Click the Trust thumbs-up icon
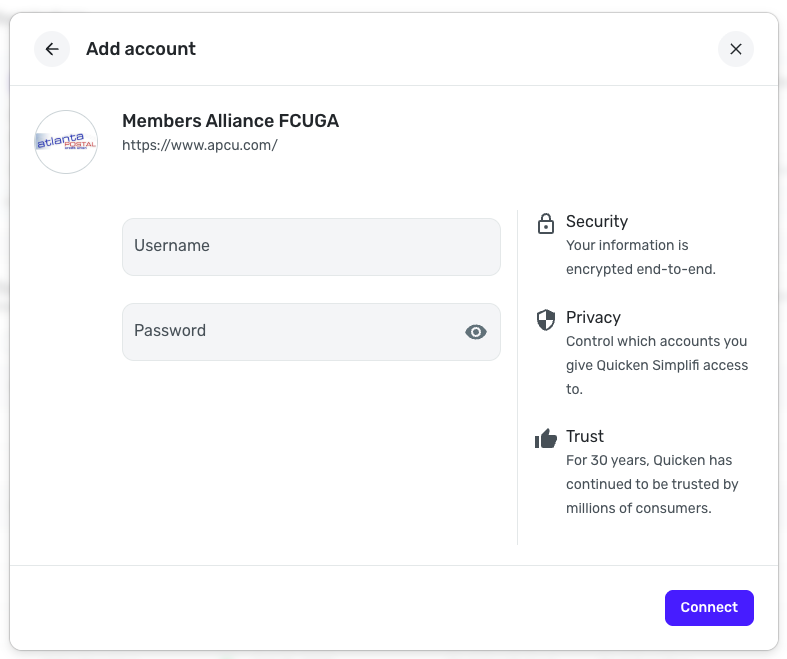 tap(546, 438)
